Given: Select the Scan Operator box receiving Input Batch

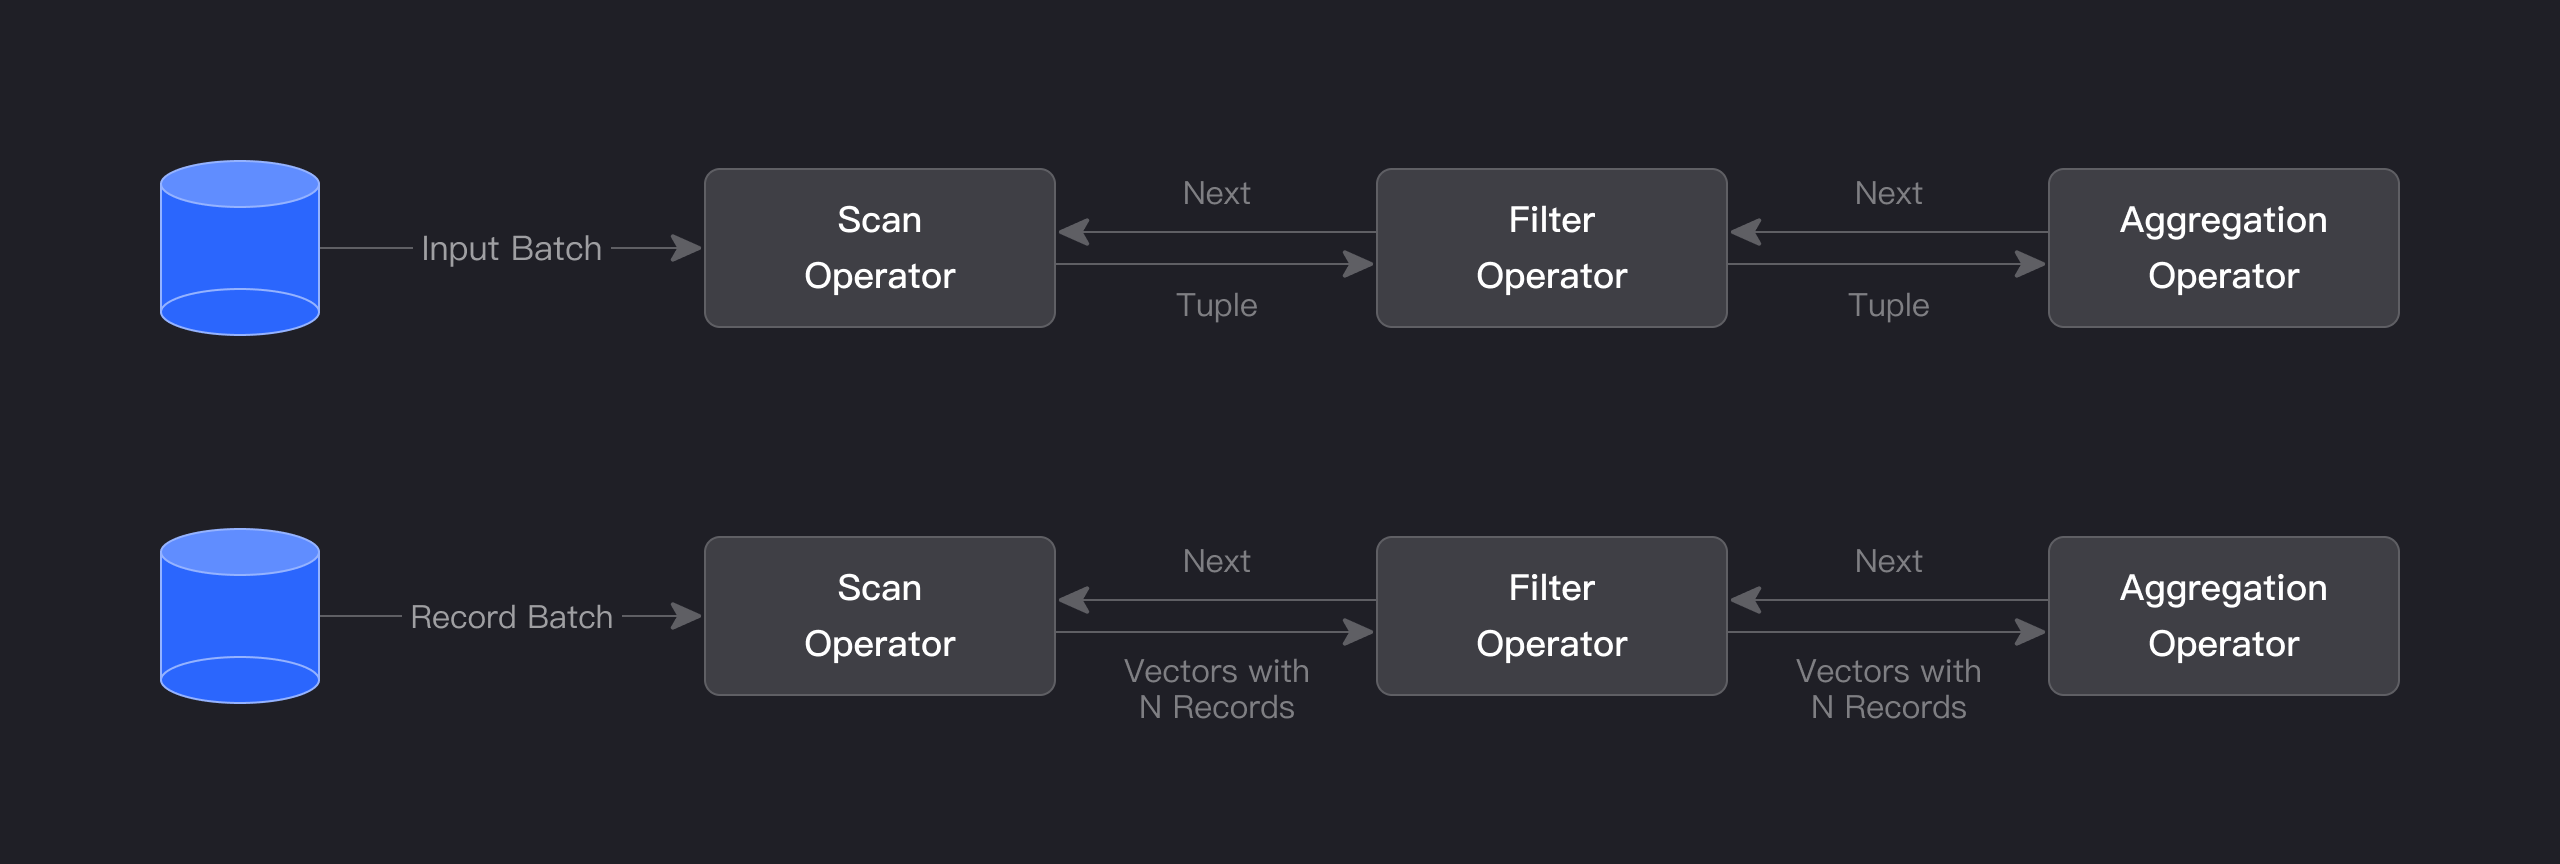Looking at the screenshot, I should click(879, 248).
